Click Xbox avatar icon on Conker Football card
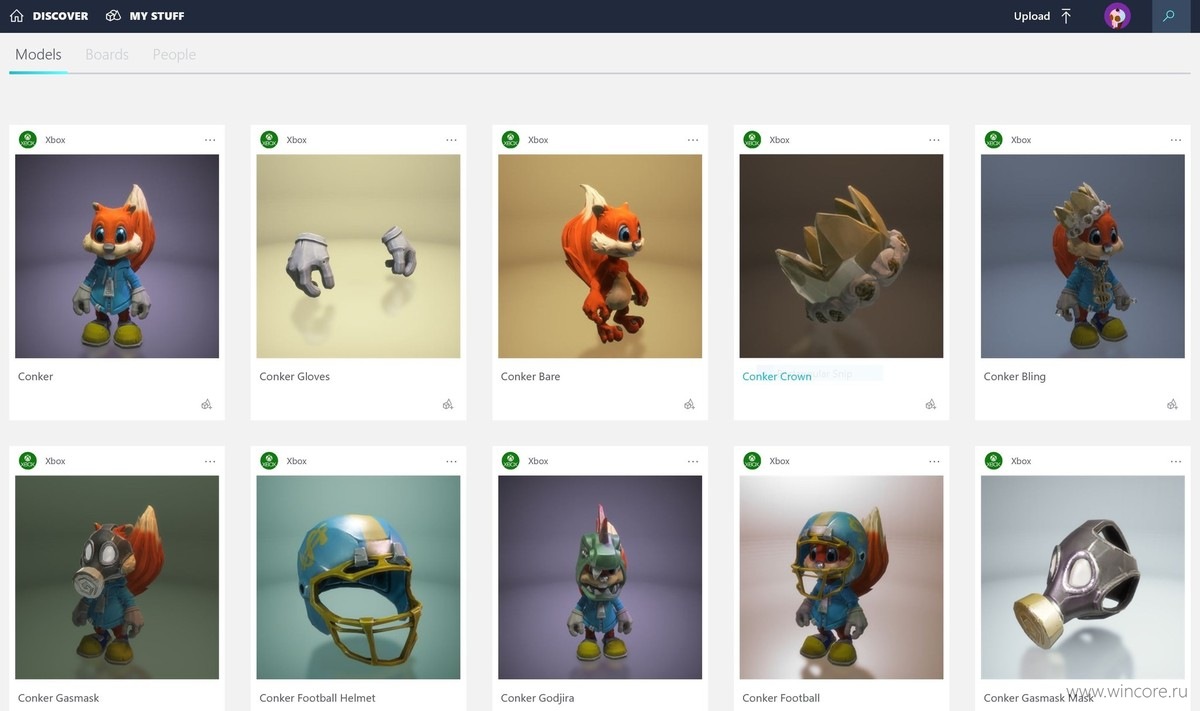 [x=752, y=461]
